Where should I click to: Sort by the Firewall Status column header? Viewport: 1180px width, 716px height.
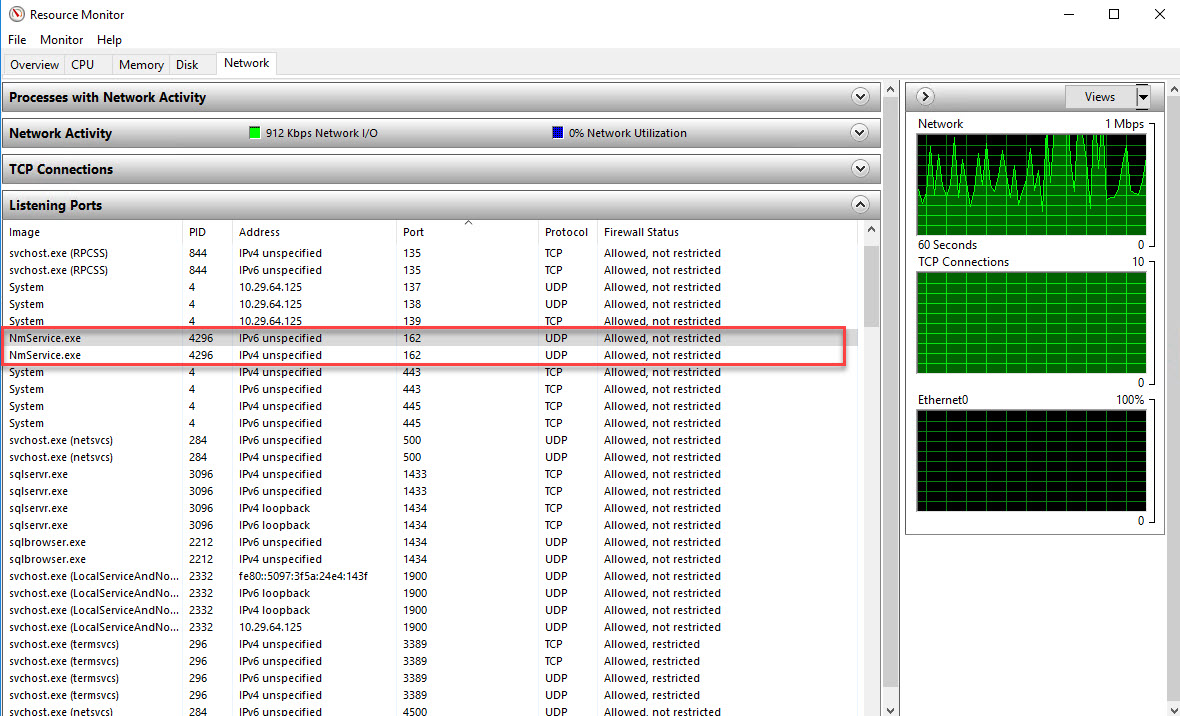coord(727,232)
